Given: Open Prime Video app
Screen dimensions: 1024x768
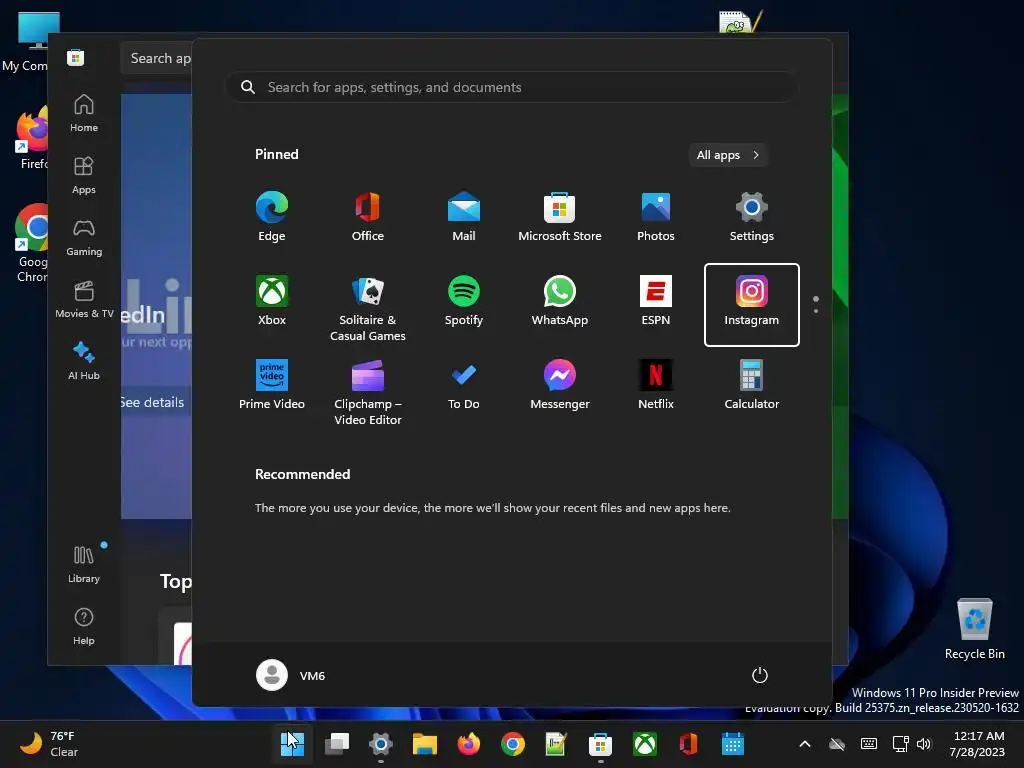Looking at the screenshot, I should tap(272, 385).
